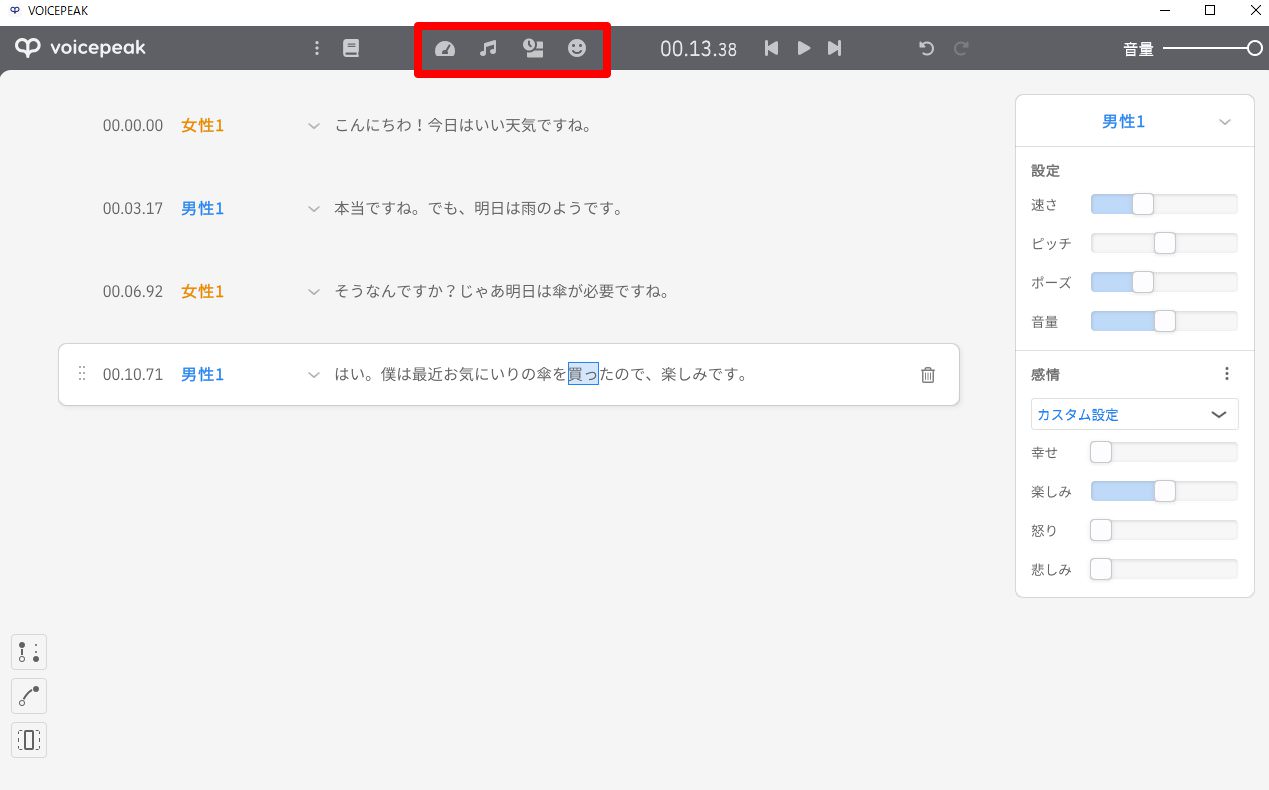Toggle the music note pitch icon

[x=488, y=48]
